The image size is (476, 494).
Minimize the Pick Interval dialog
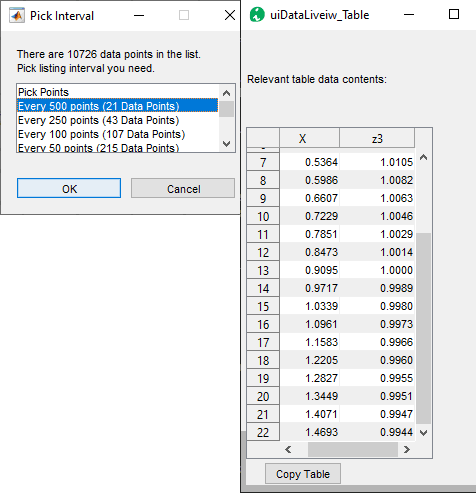pyautogui.click(x=139, y=15)
